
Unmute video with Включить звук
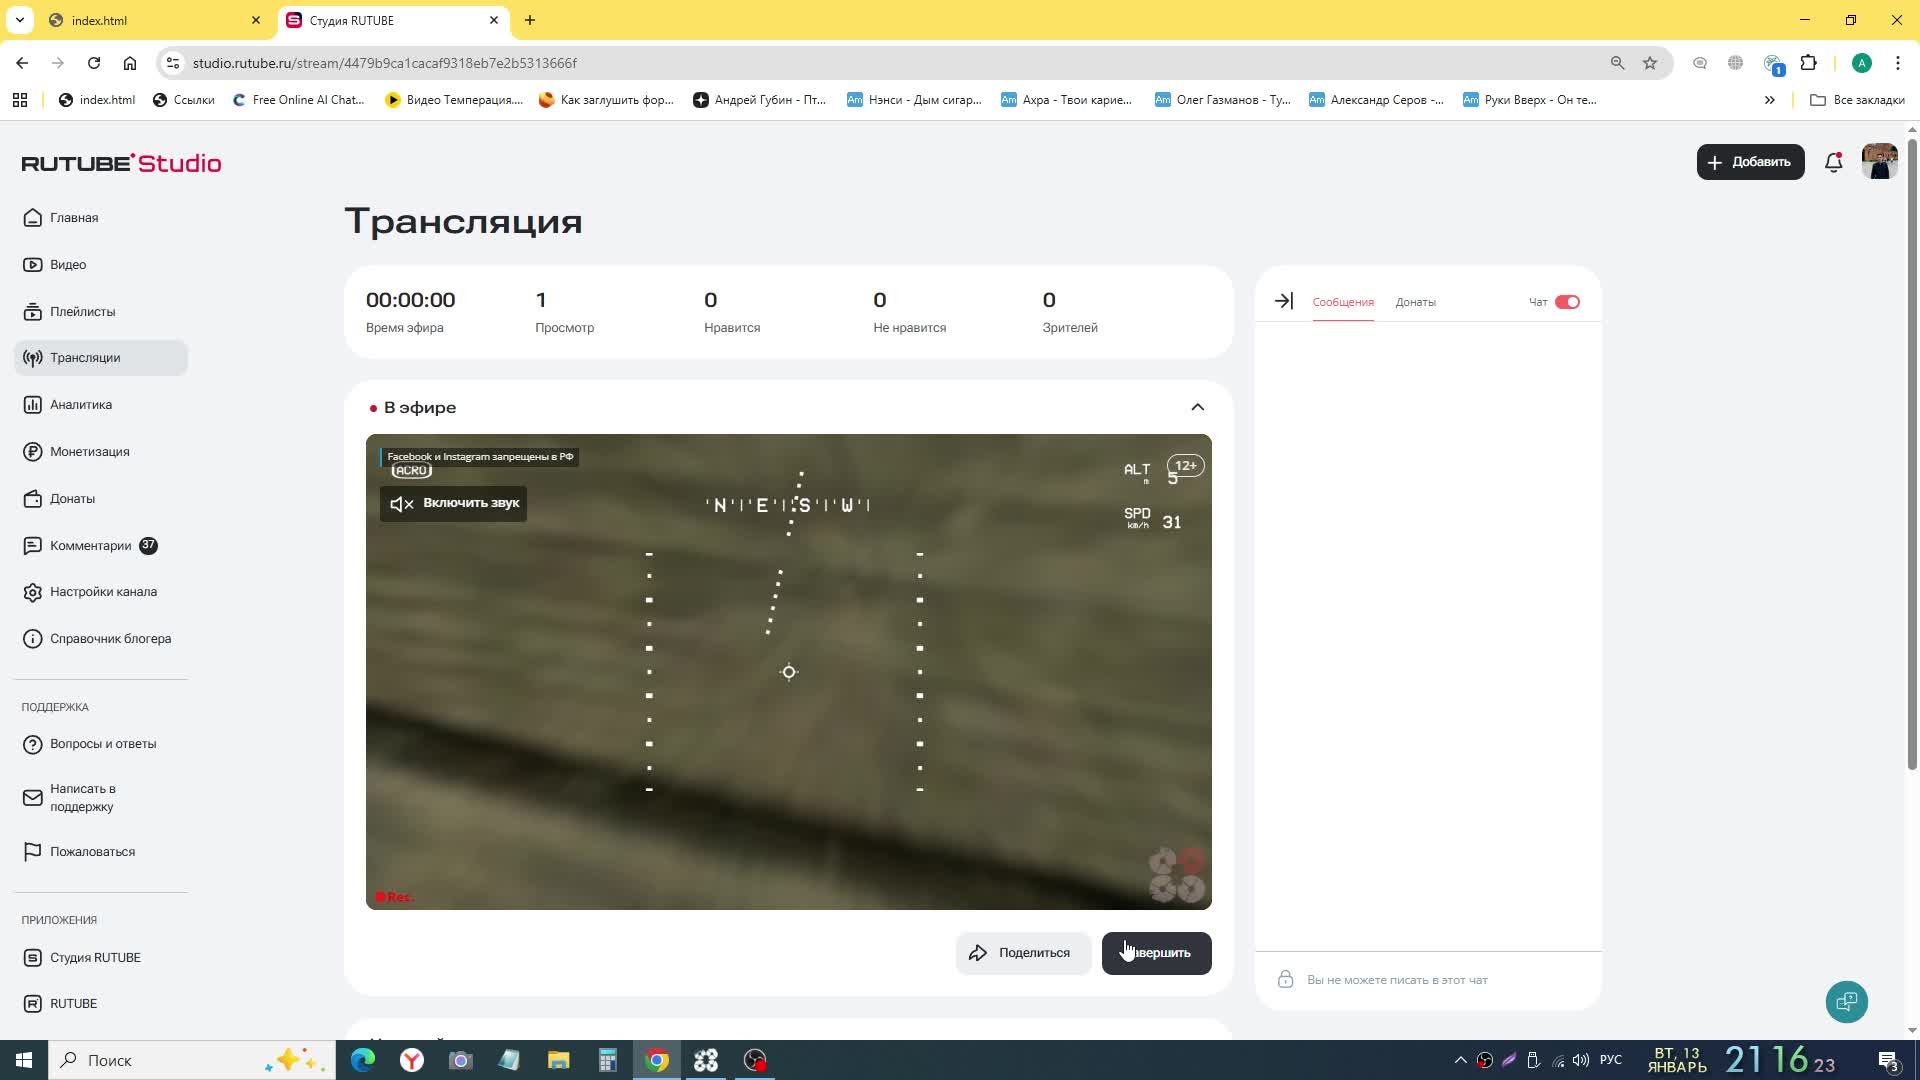tap(454, 503)
